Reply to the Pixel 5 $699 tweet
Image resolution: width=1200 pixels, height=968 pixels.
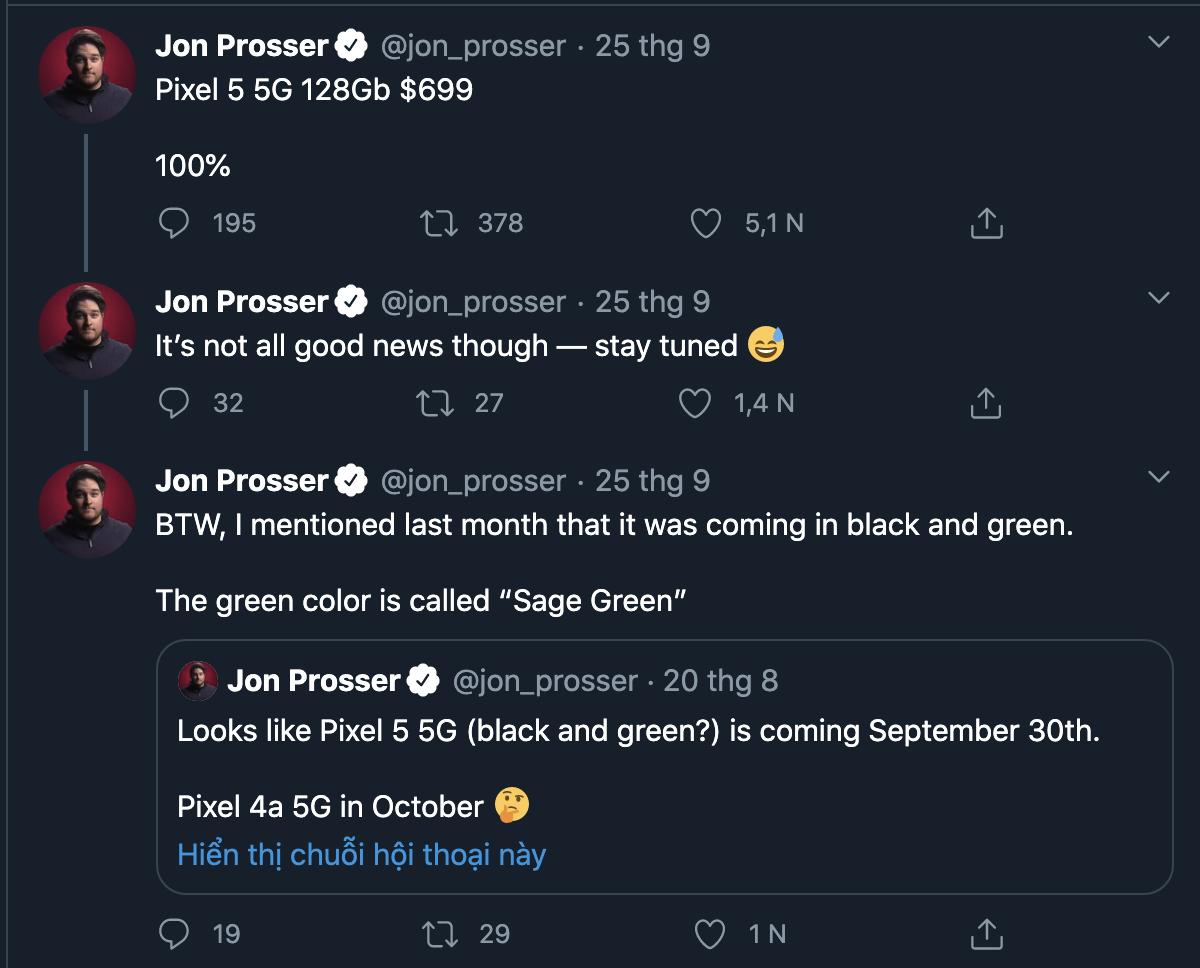(175, 223)
